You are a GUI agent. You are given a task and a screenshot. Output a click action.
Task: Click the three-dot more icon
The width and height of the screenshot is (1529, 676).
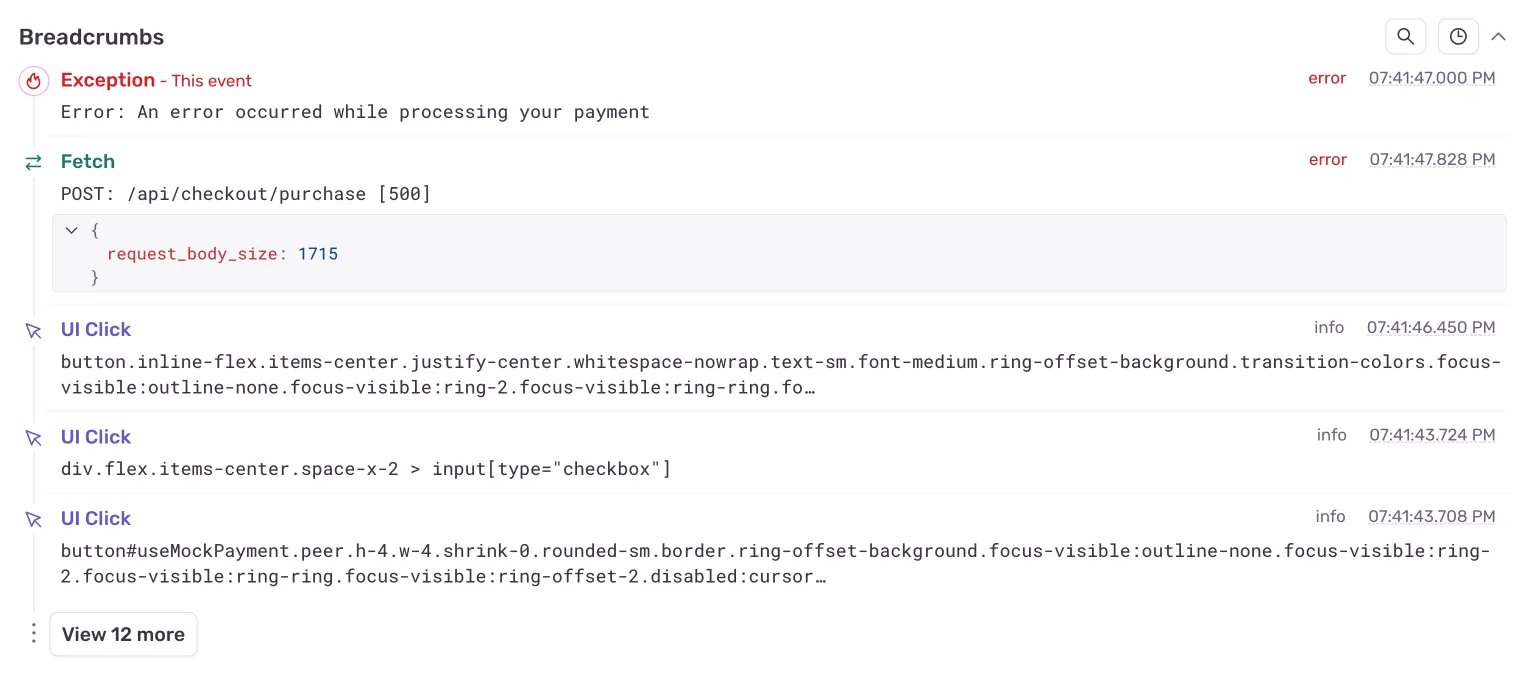pos(34,634)
